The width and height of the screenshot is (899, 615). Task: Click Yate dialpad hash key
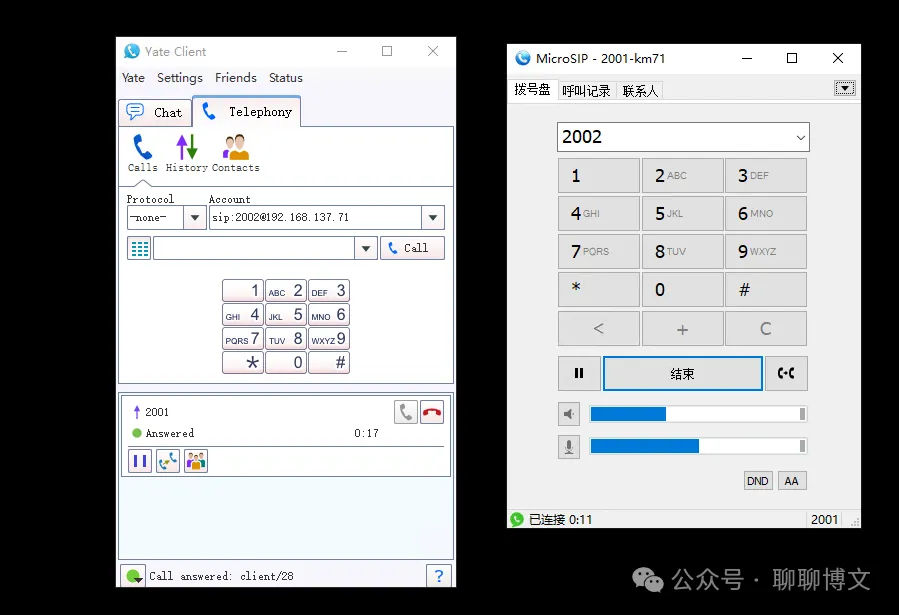tap(329, 363)
